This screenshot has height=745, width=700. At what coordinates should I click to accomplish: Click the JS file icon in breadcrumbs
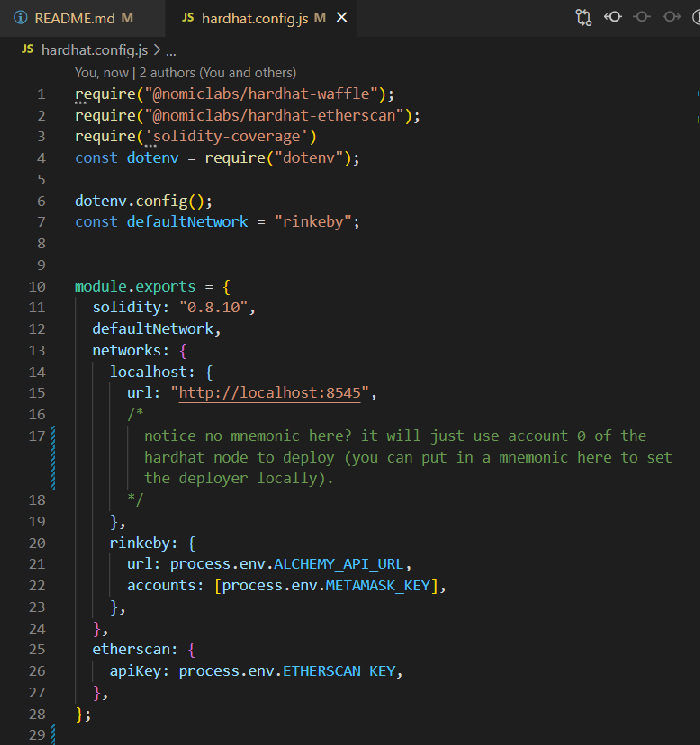pos(28,49)
